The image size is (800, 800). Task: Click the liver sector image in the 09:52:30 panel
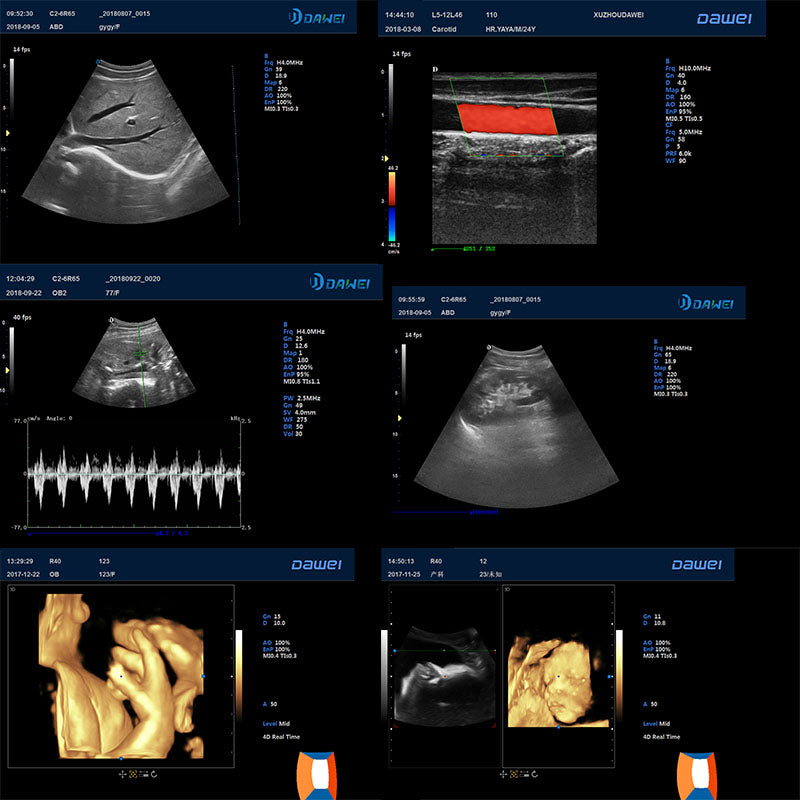(126, 141)
